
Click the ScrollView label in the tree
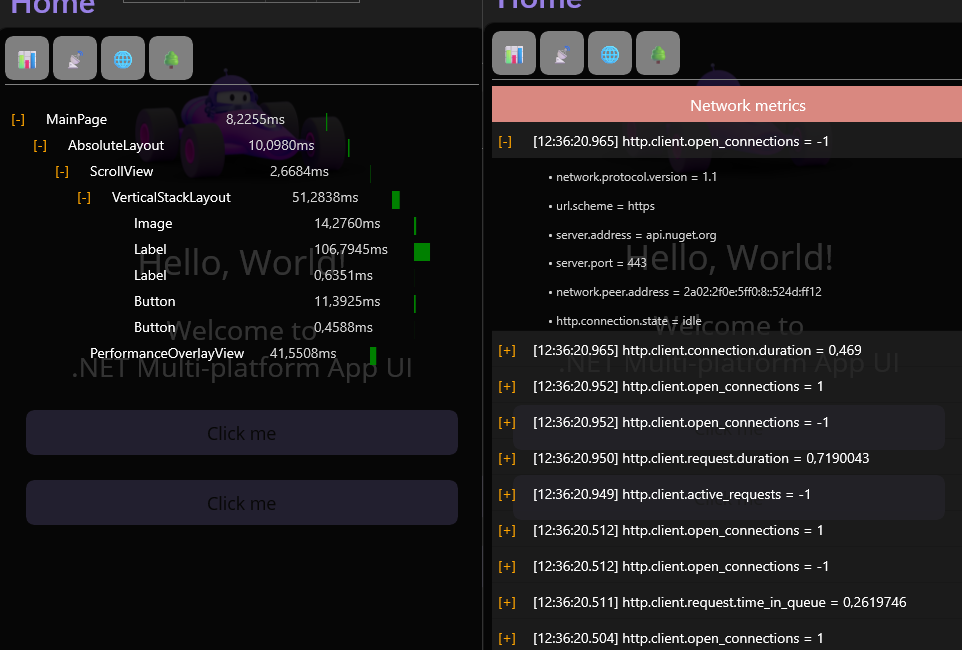[x=121, y=171]
